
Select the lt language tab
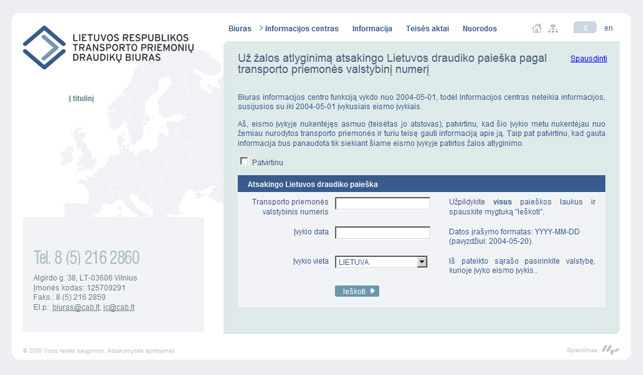click(585, 27)
